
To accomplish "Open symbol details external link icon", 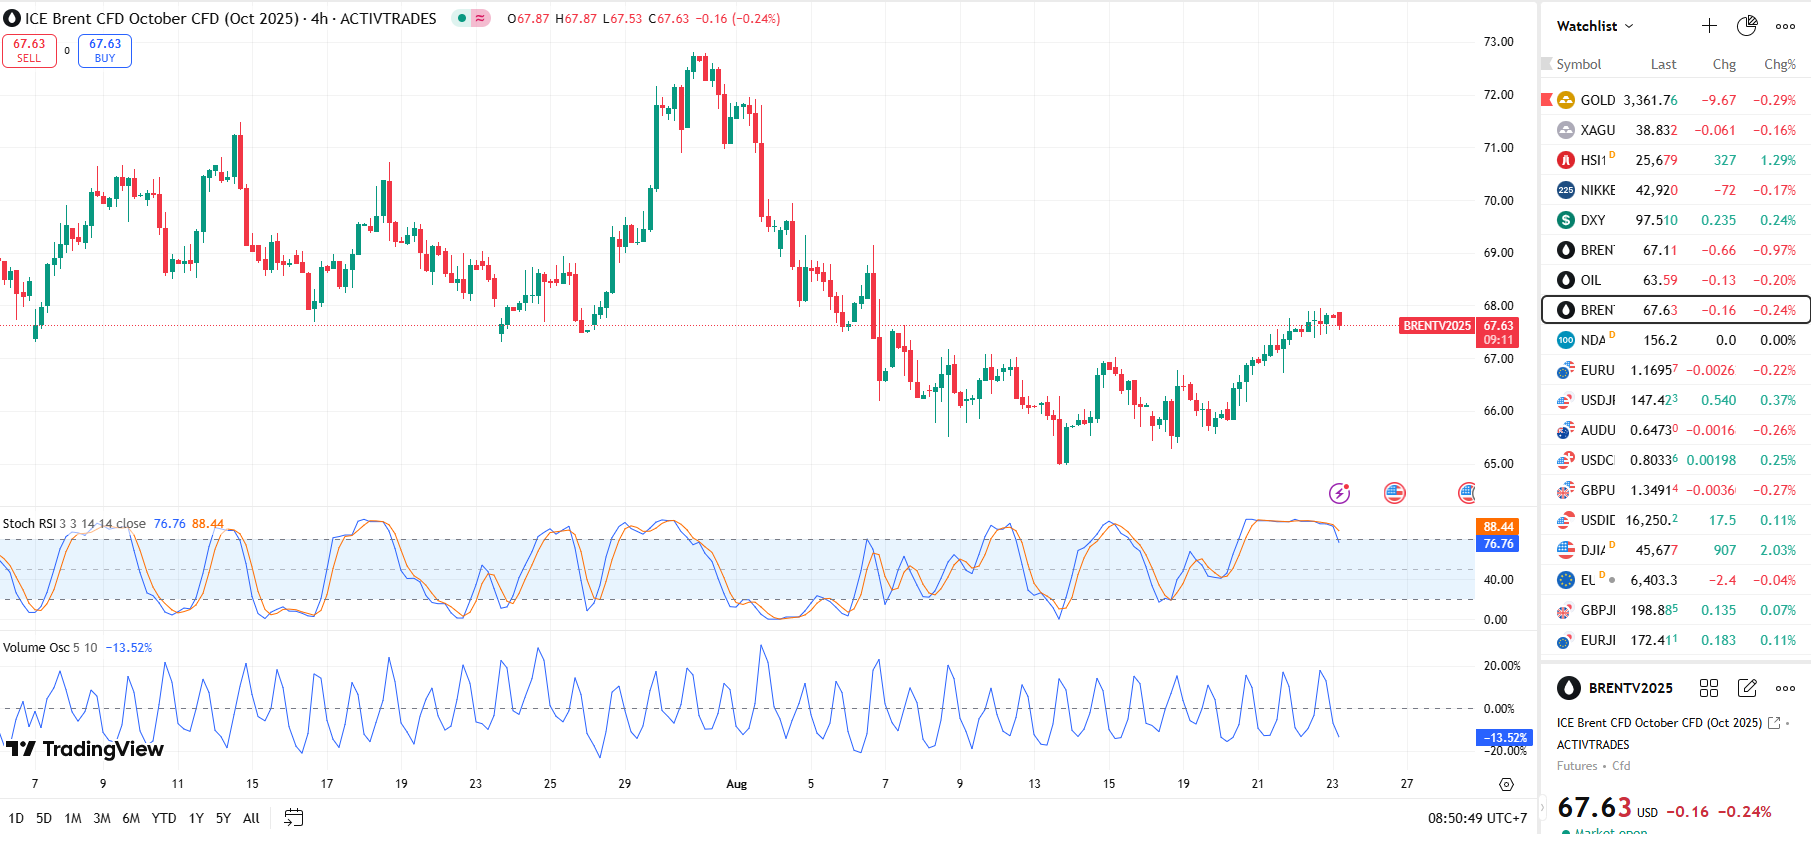I will 1774,723.
